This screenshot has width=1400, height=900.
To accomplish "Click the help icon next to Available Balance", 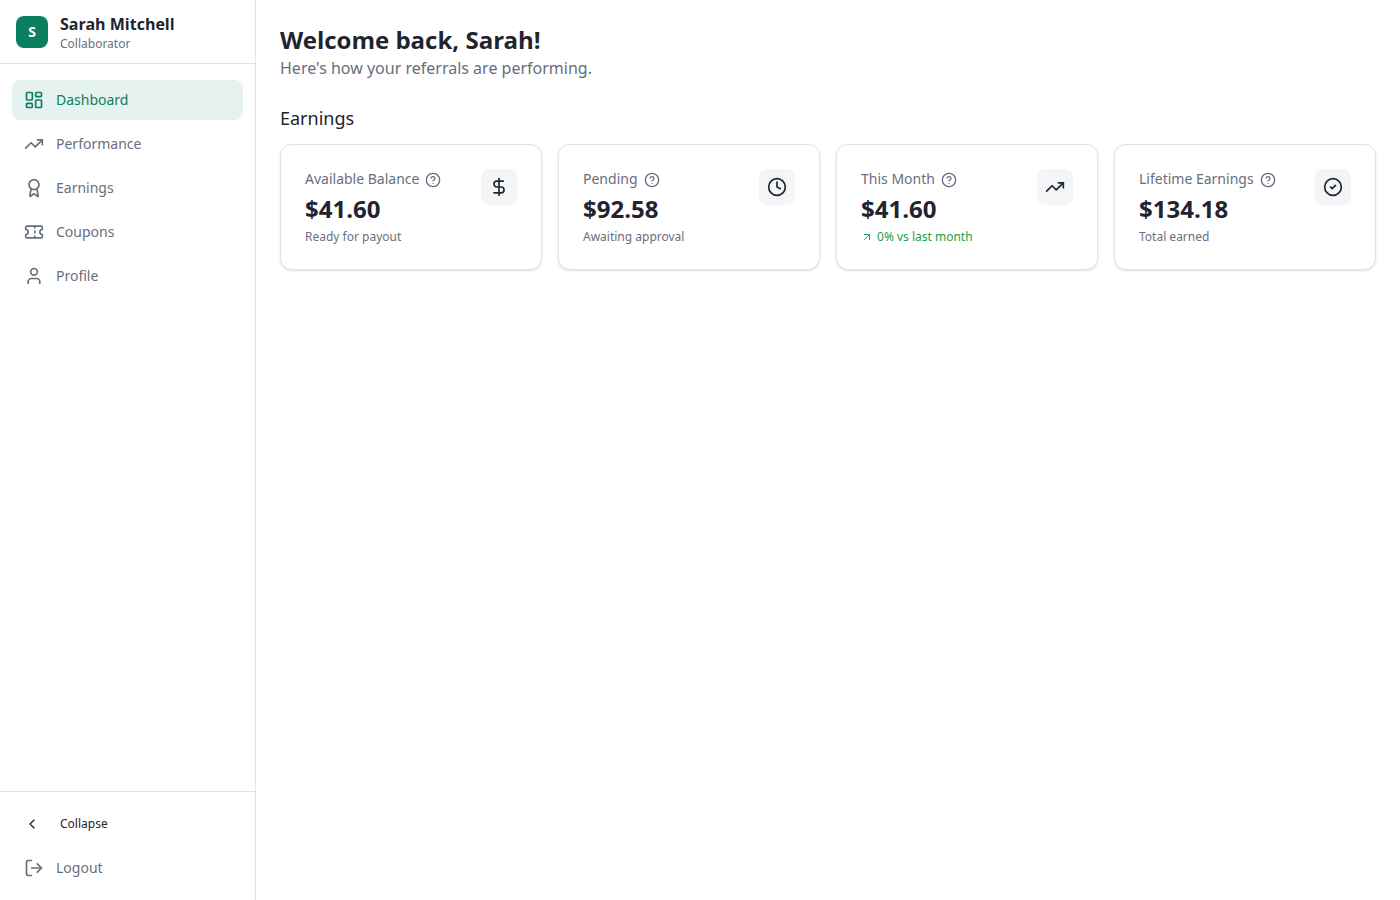I will [x=433, y=179].
